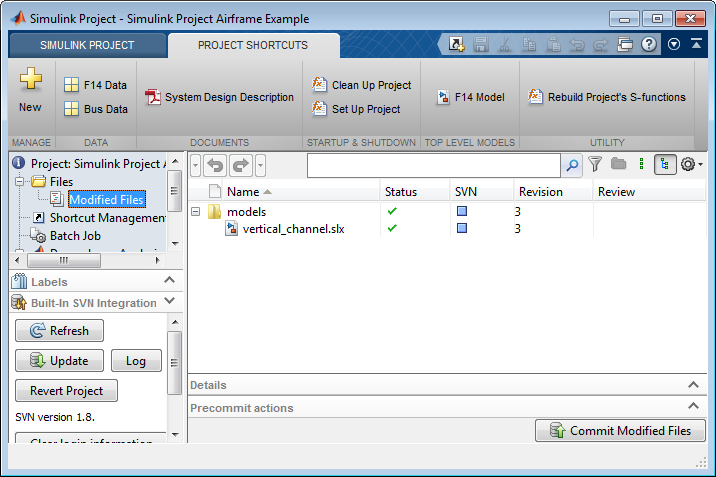The image size is (716, 477).
Task: Expand the Details section
Action: tap(694, 385)
